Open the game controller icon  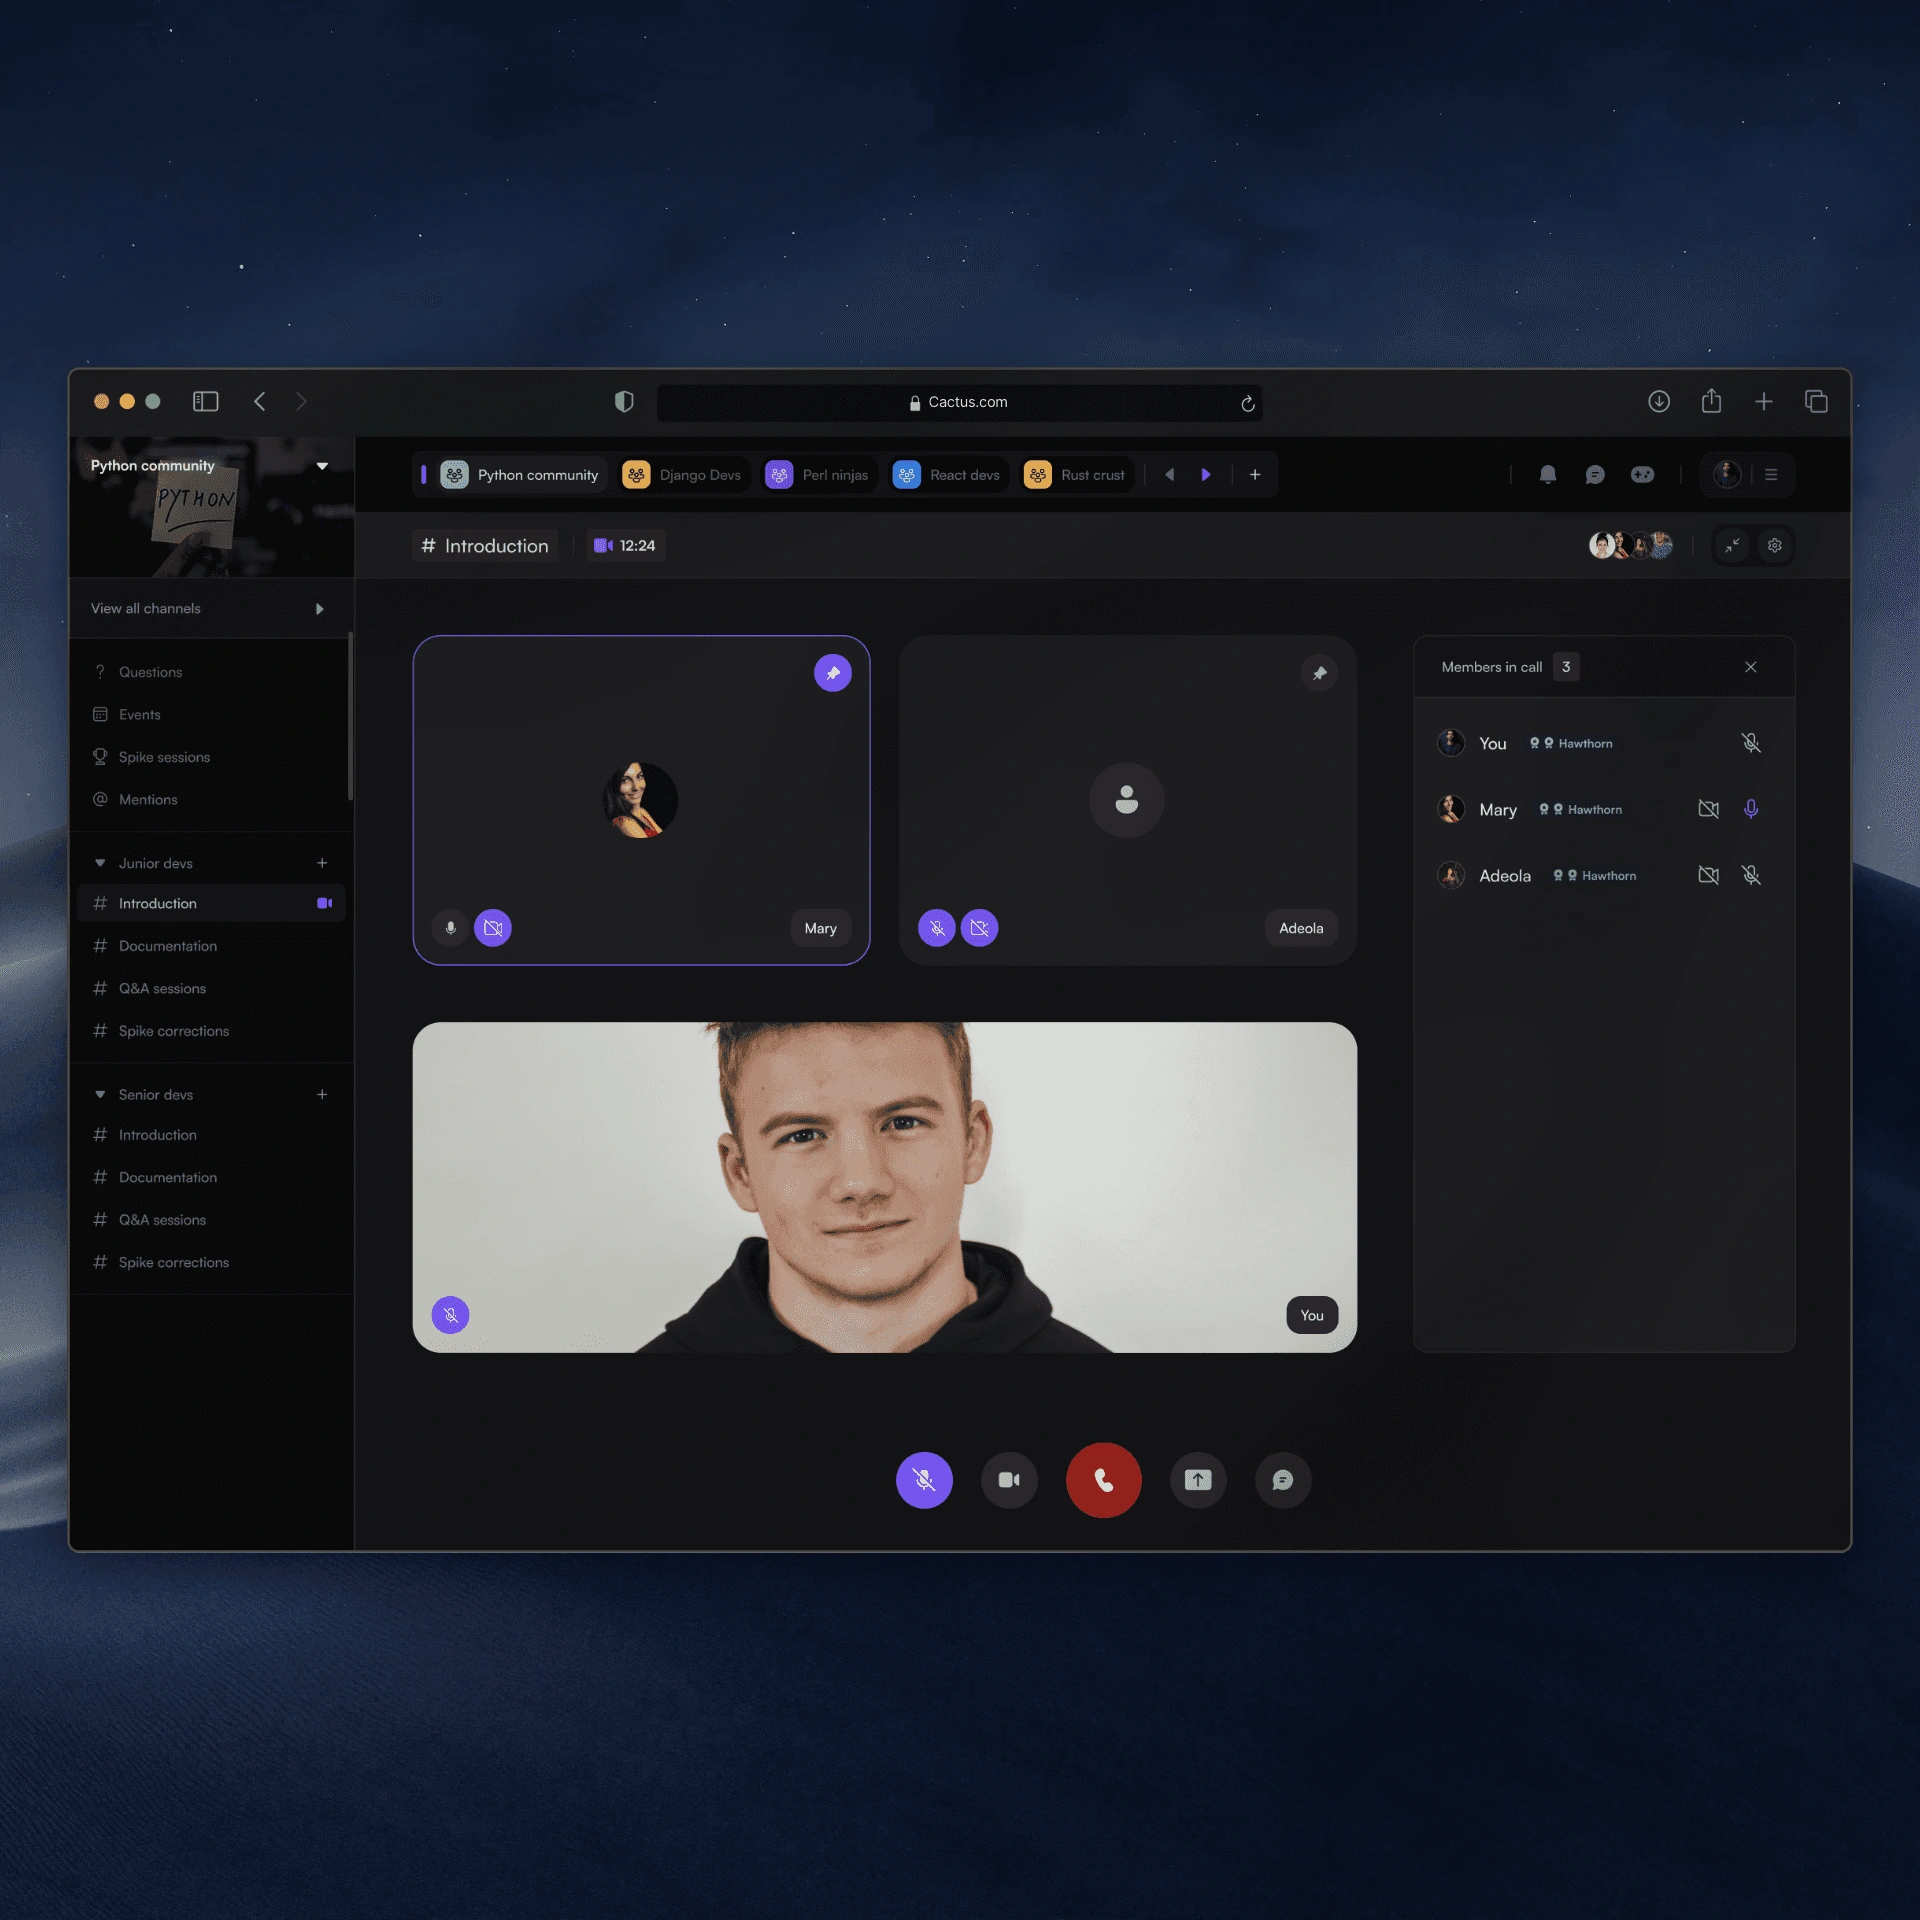click(x=1642, y=474)
